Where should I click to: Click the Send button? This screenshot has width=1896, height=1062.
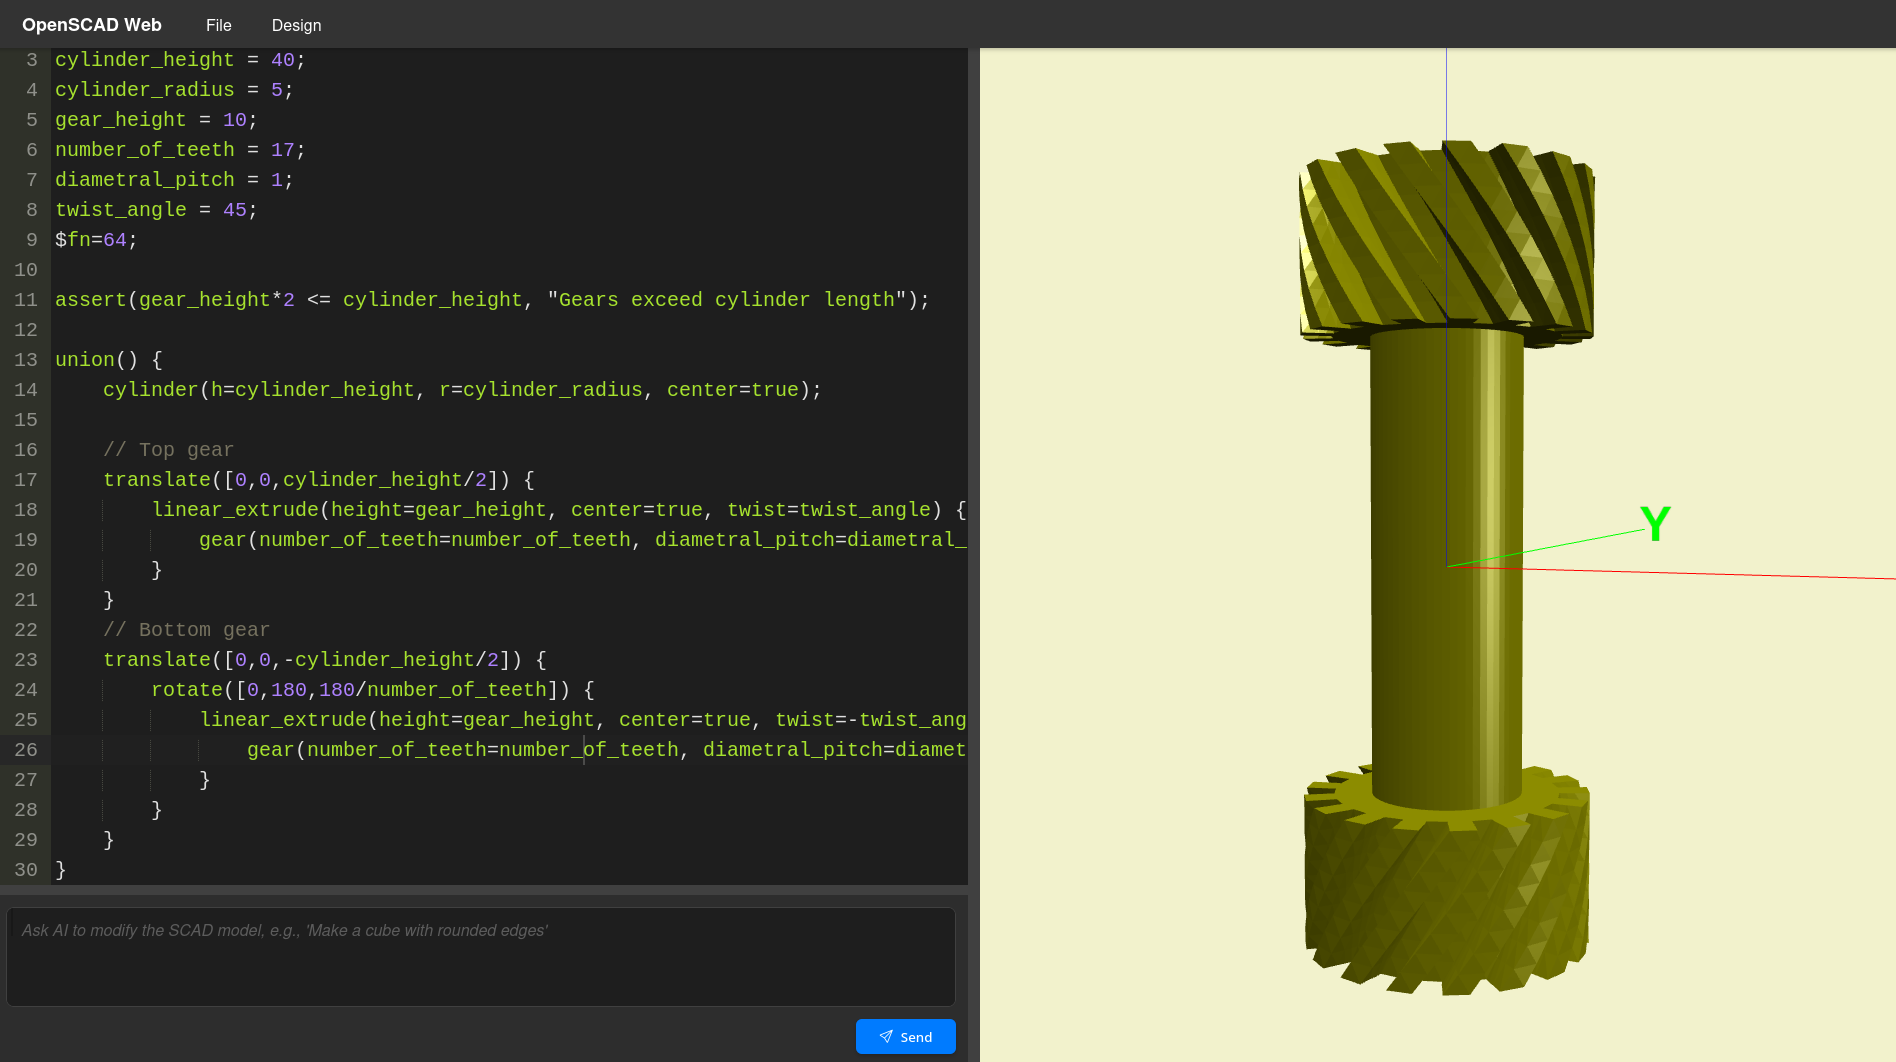coord(905,1037)
